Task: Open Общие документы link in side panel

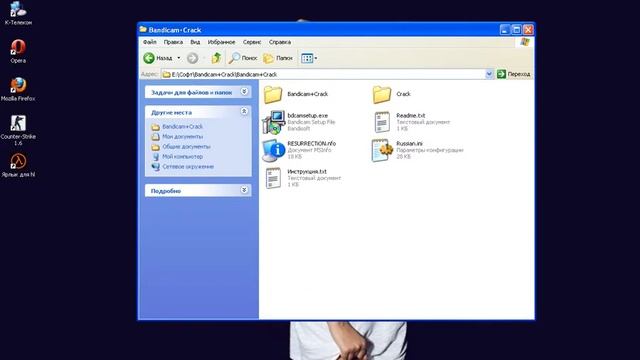Action: tap(186, 146)
